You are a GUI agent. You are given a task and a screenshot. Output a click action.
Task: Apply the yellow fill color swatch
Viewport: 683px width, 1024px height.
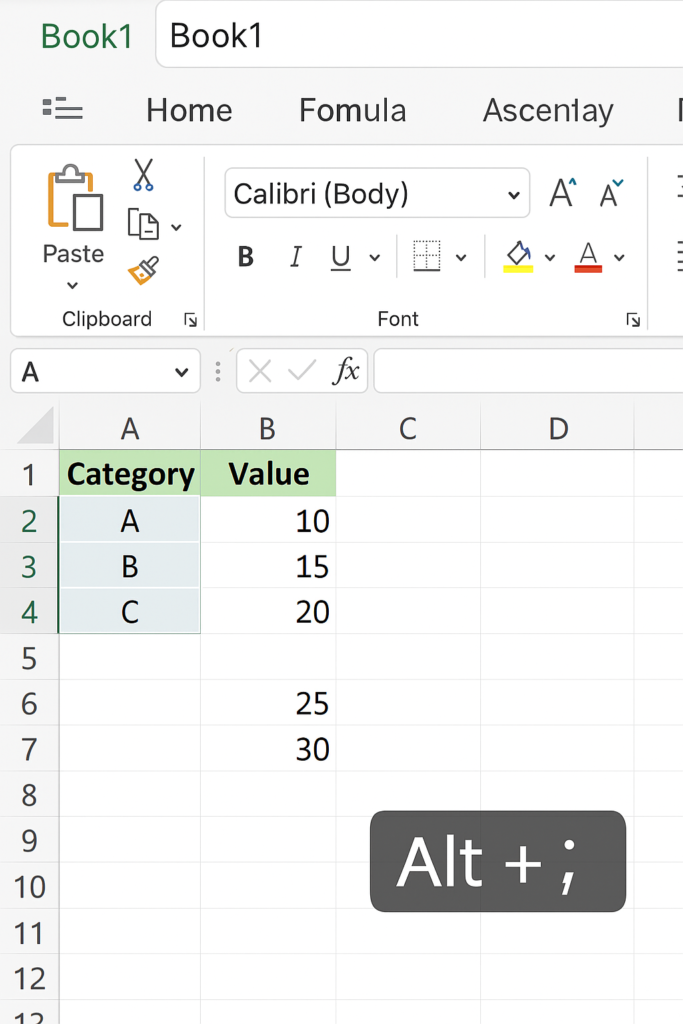click(x=518, y=257)
